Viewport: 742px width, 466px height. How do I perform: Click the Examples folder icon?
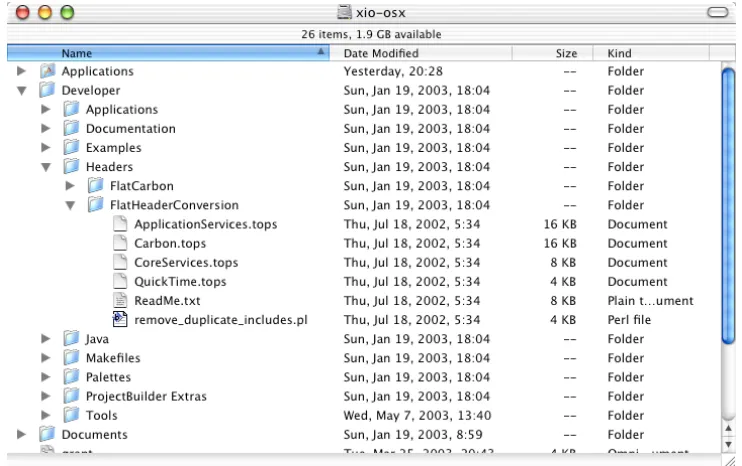point(71,147)
